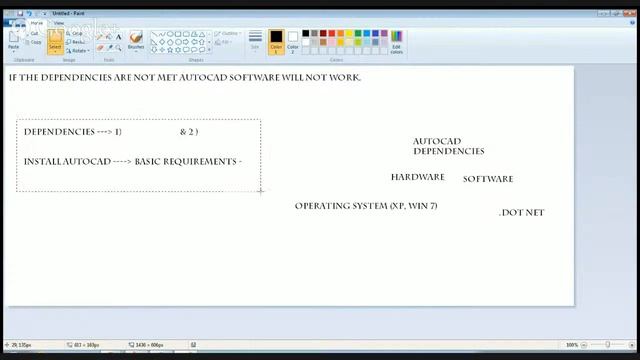This screenshot has width=640, height=360.
Task: Select the Four-point star shape
Action: pyautogui.click(x=162, y=50)
